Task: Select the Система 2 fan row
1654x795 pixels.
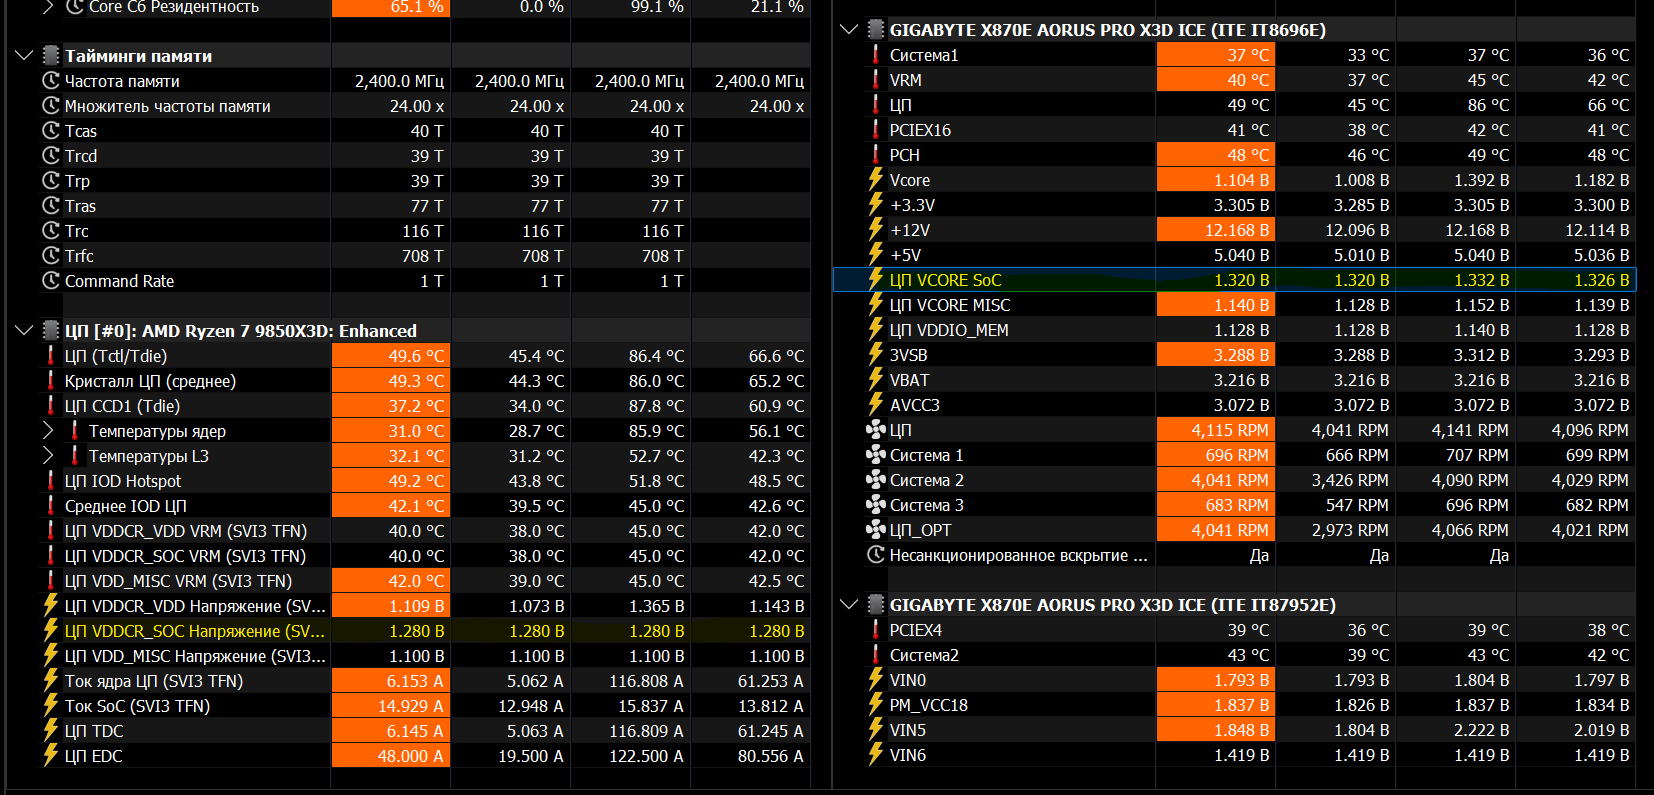Action: [x=1249, y=480]
